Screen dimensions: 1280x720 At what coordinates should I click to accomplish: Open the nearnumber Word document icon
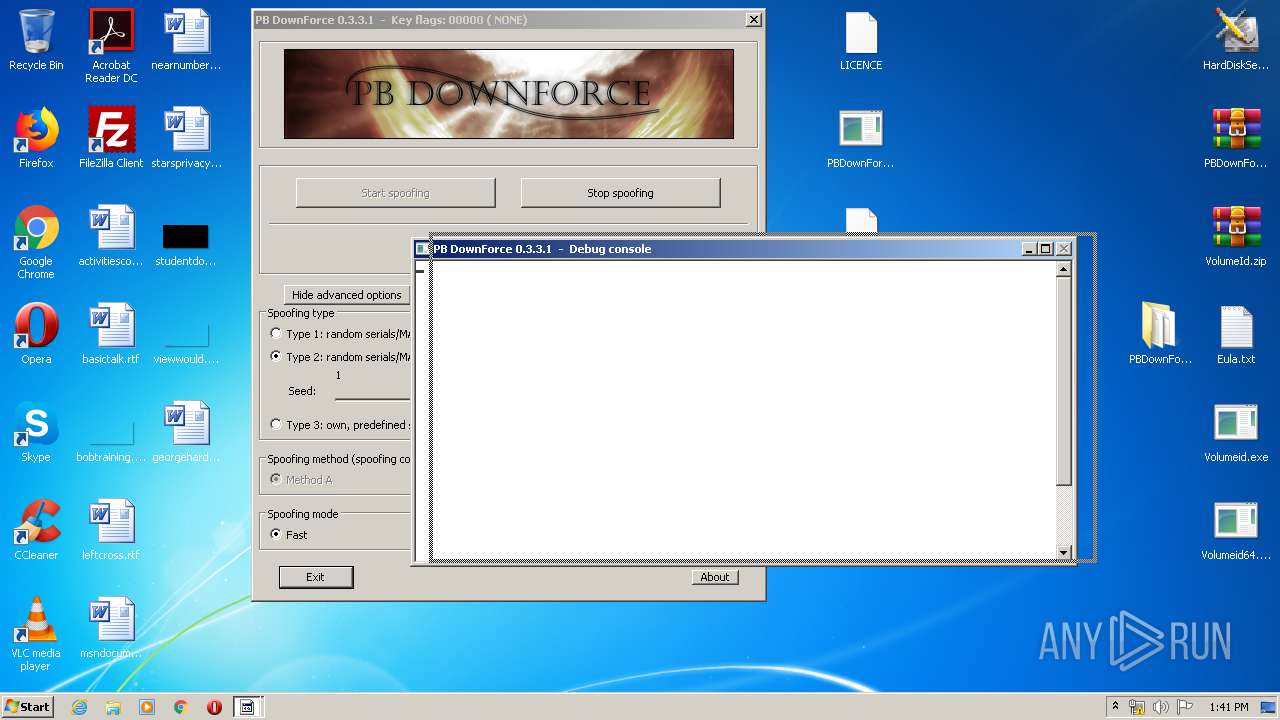coord(186,40)
